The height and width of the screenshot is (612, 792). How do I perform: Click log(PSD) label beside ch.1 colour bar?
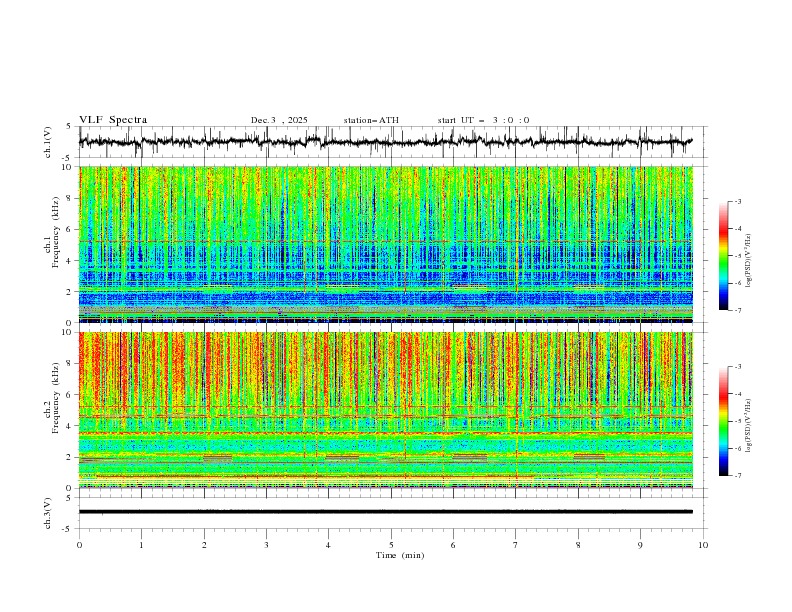[748, 261]
